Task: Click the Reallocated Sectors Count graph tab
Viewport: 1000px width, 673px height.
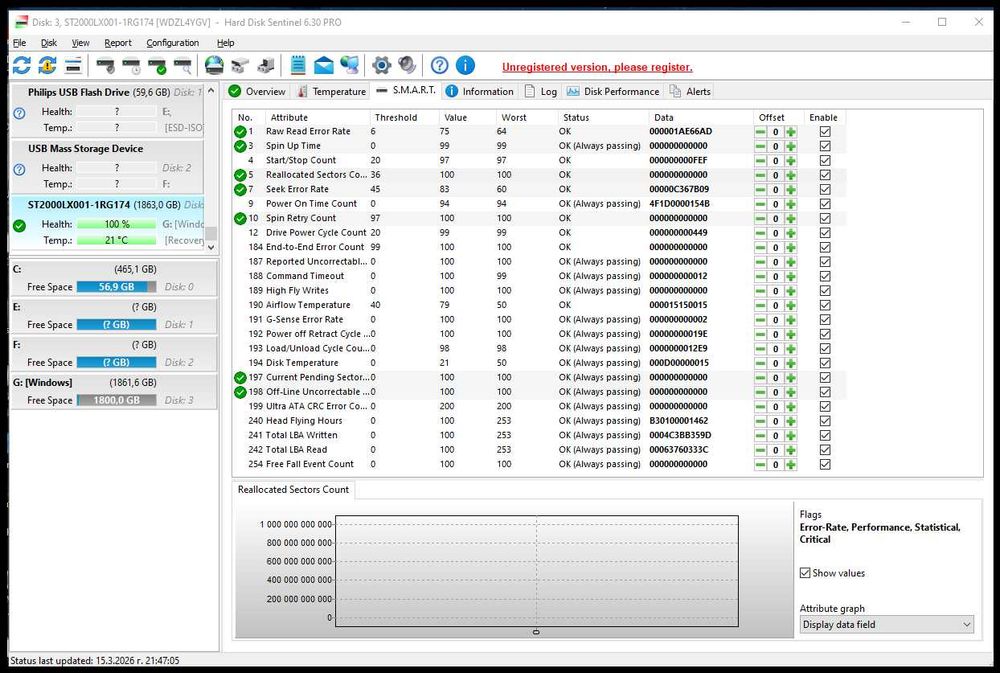Action: coord(293,489)
